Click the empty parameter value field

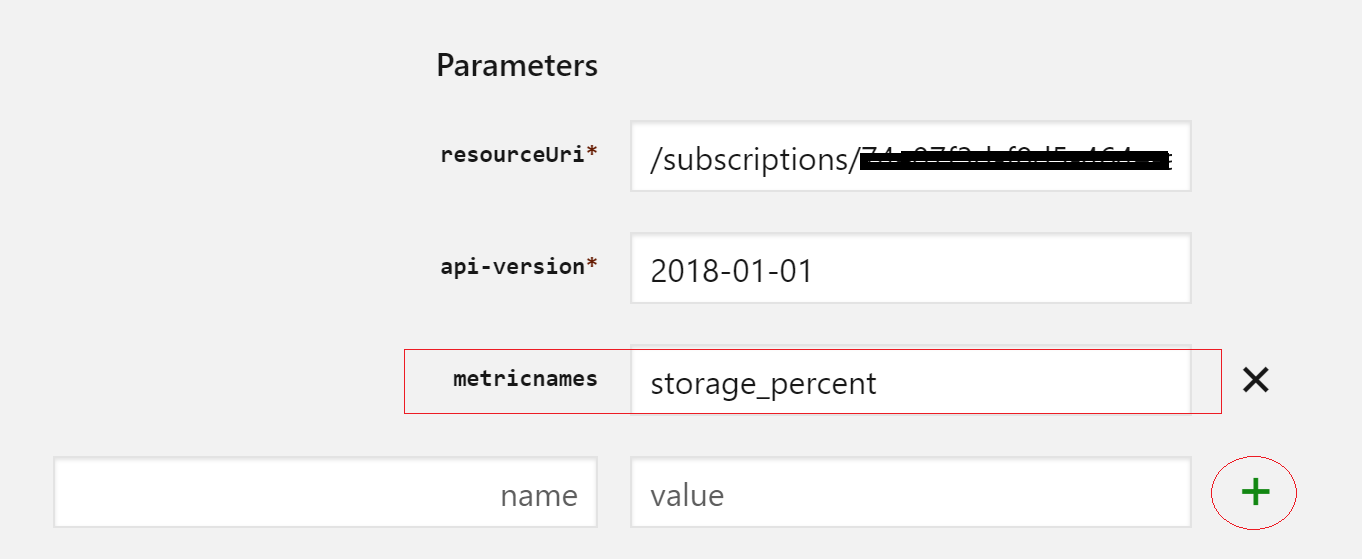click(911, 492)
